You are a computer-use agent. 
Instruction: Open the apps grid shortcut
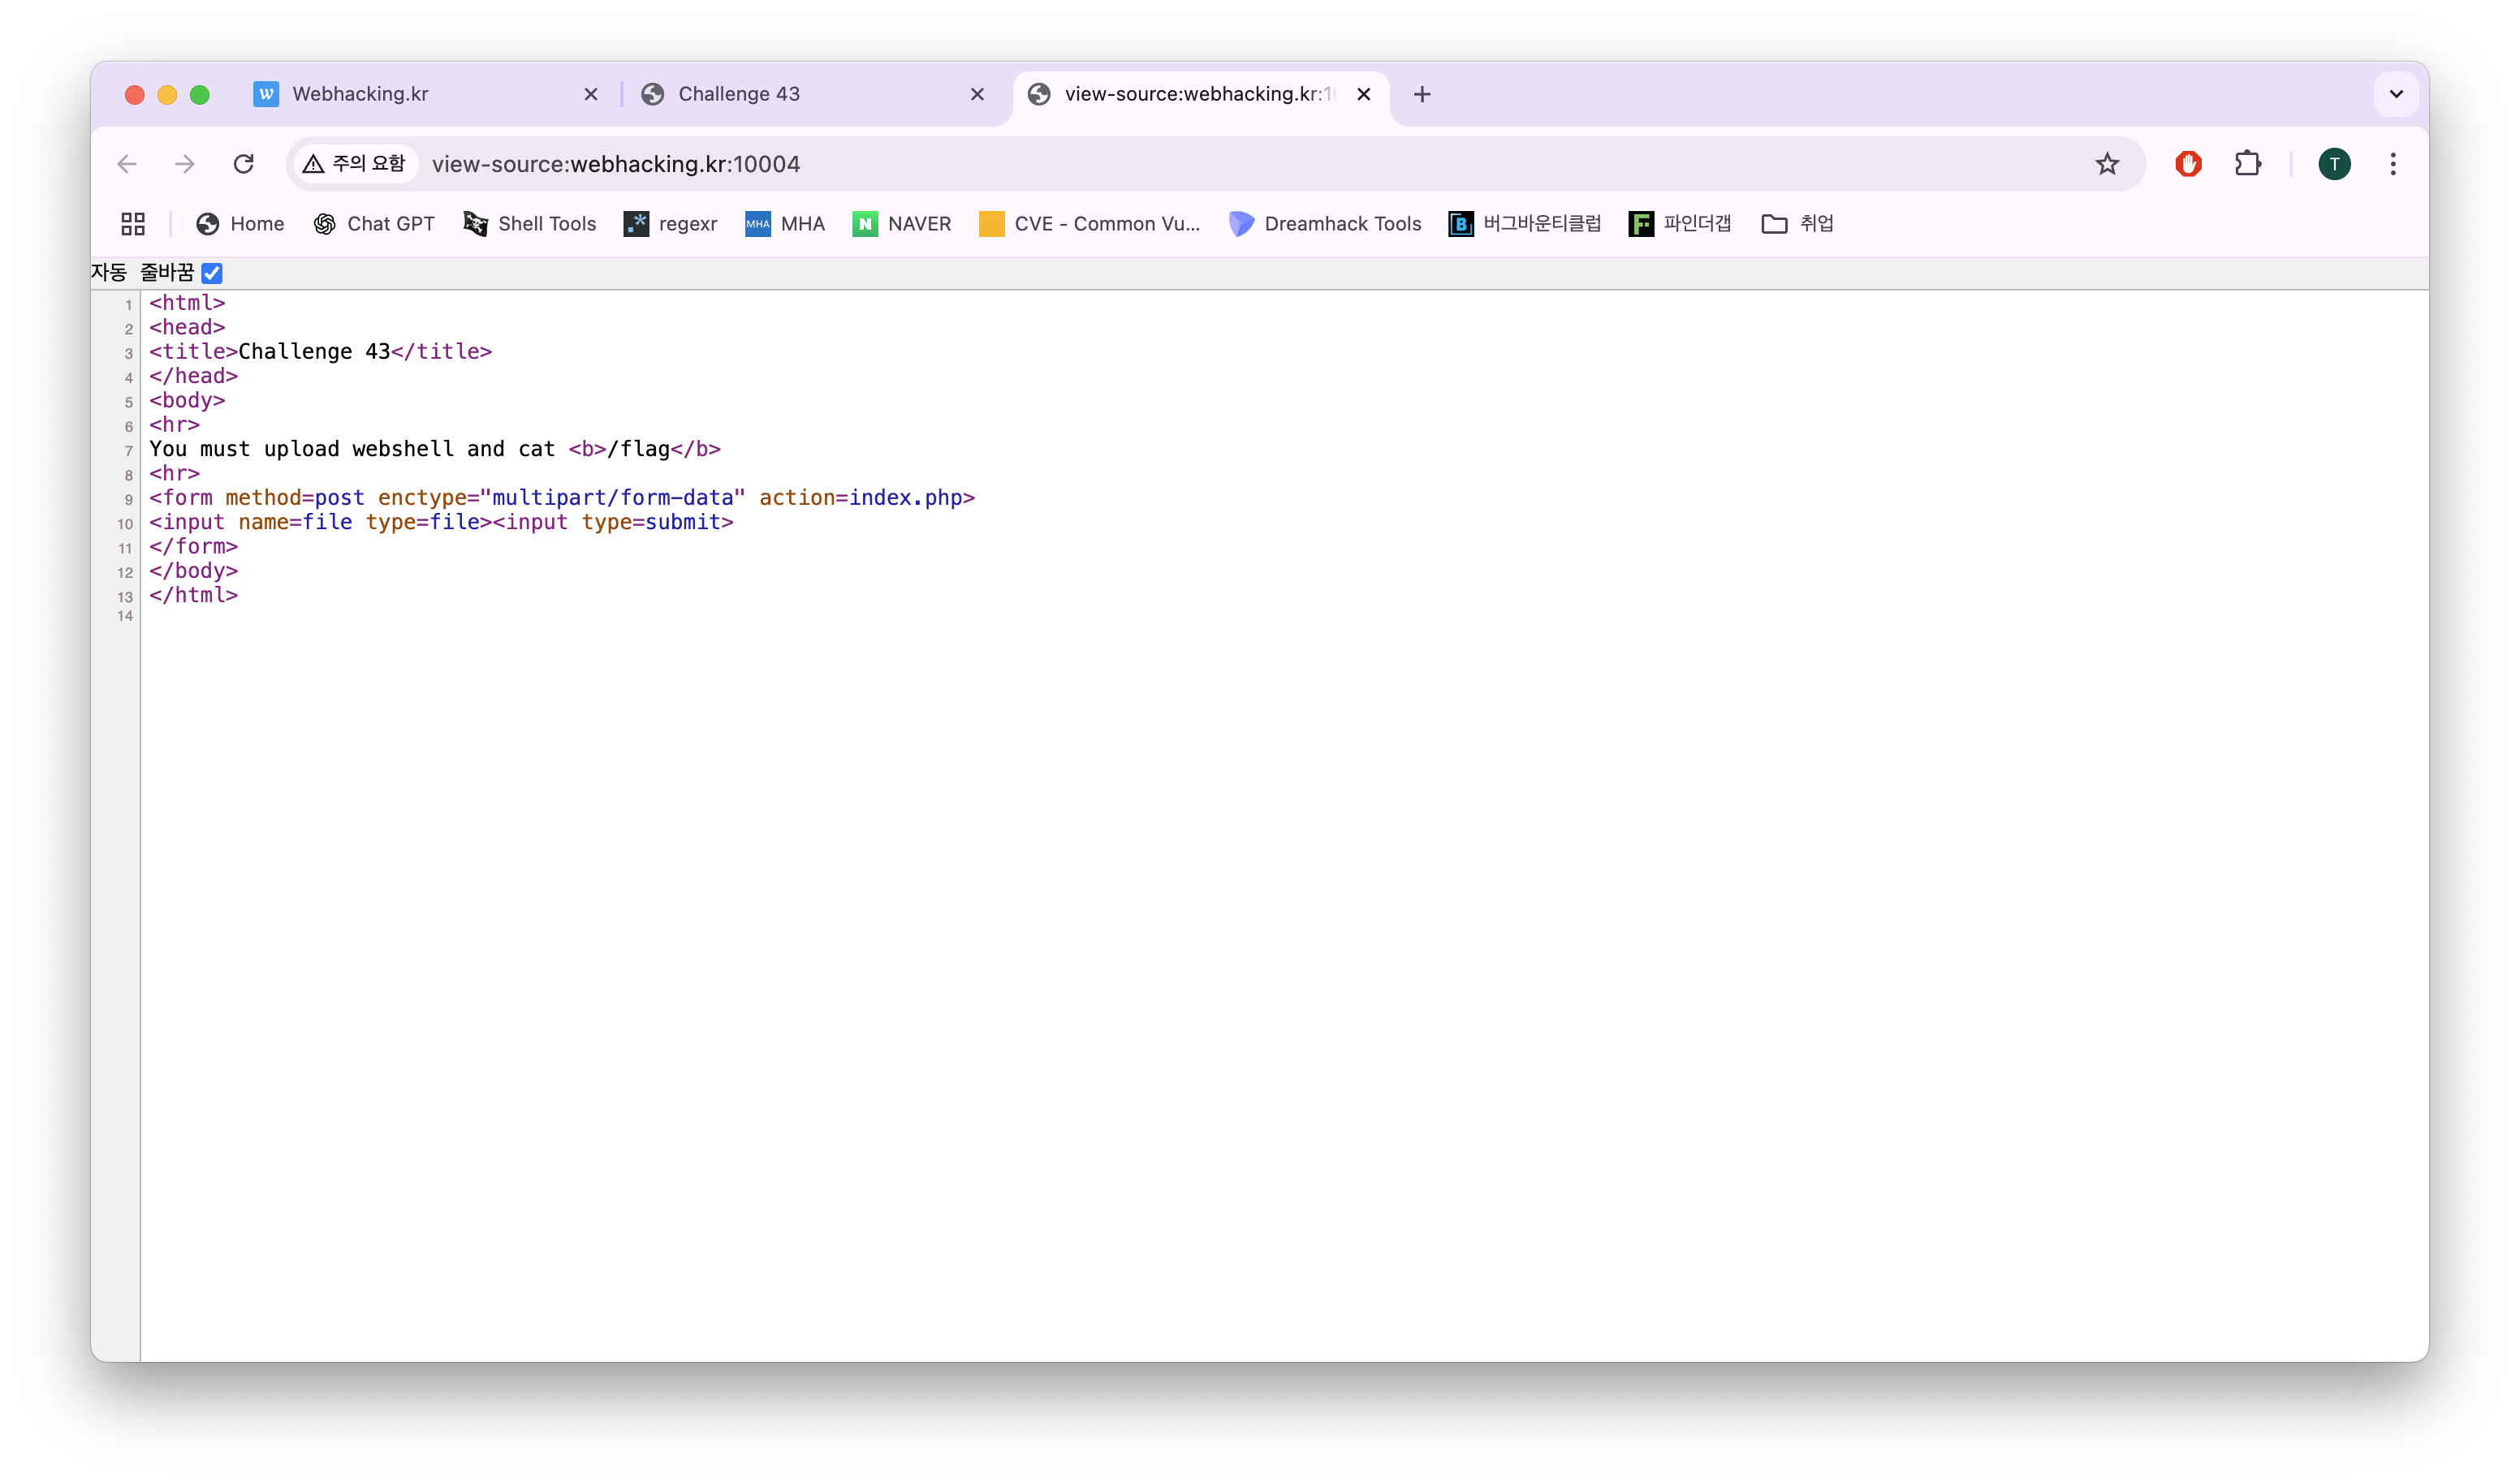coord(133,224)
